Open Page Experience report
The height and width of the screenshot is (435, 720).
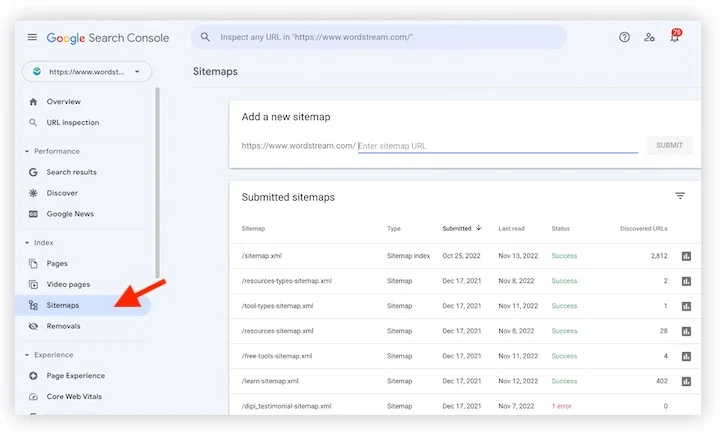(76, 376)
